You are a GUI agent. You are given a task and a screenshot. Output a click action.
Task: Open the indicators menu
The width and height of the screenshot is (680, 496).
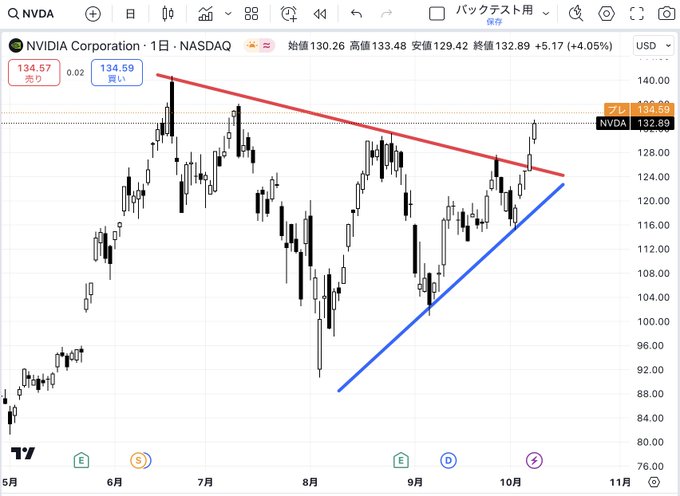[206, 14]
